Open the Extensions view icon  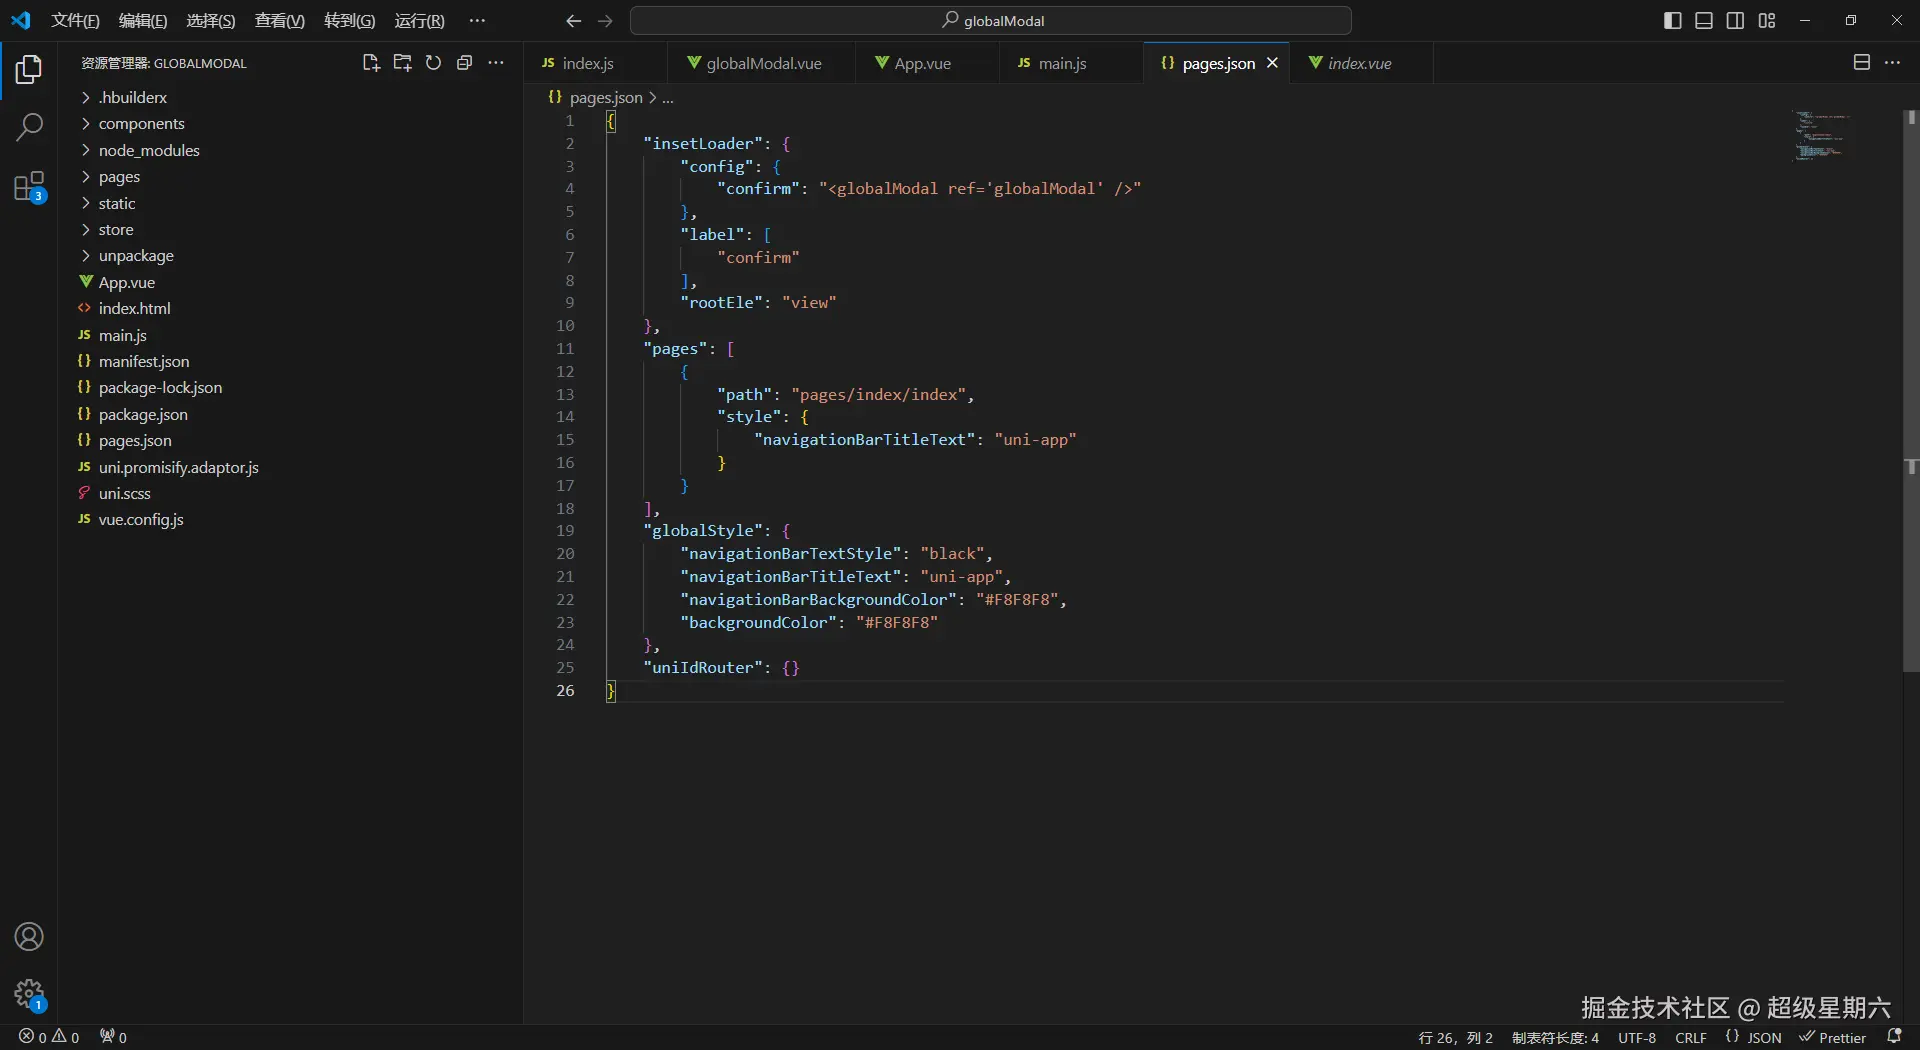pyautogui.click(x=29, y=187)
